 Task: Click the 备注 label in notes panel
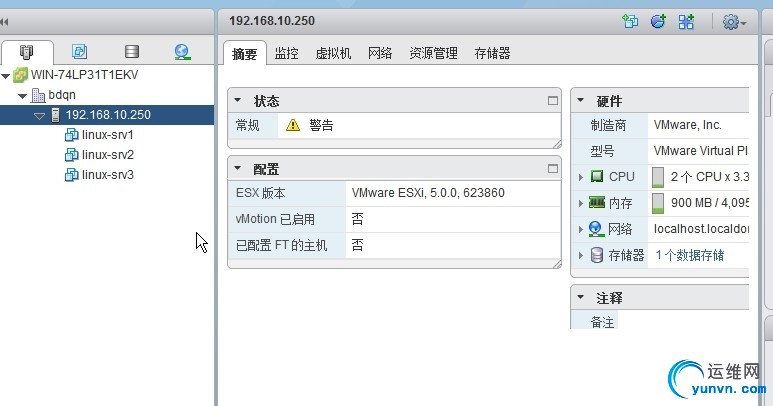pos(602,322)
